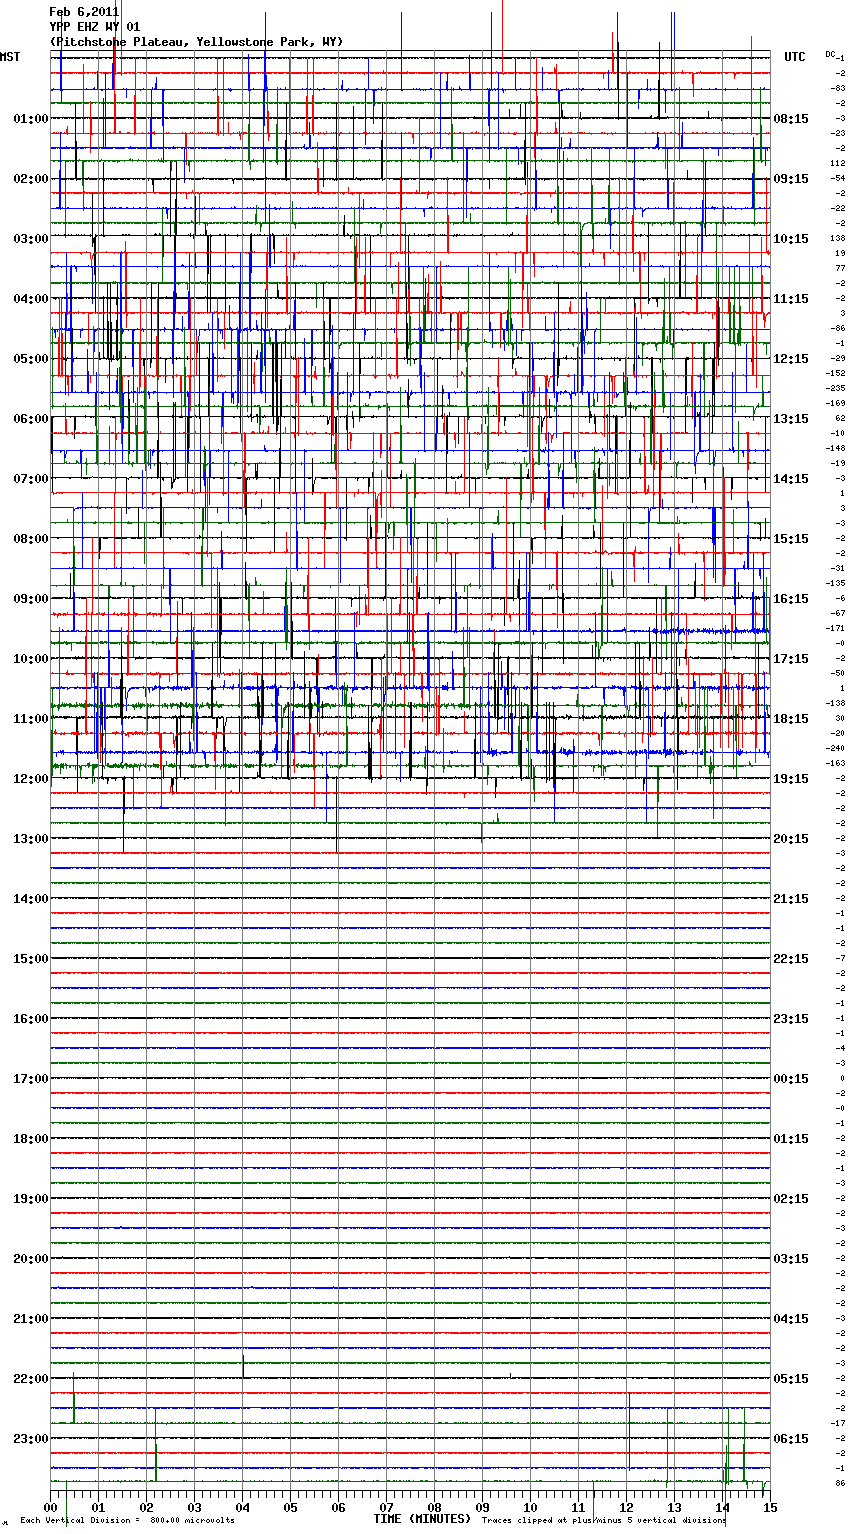
Task: Click the 13:15 UTC time label
Action: (791, 419)
